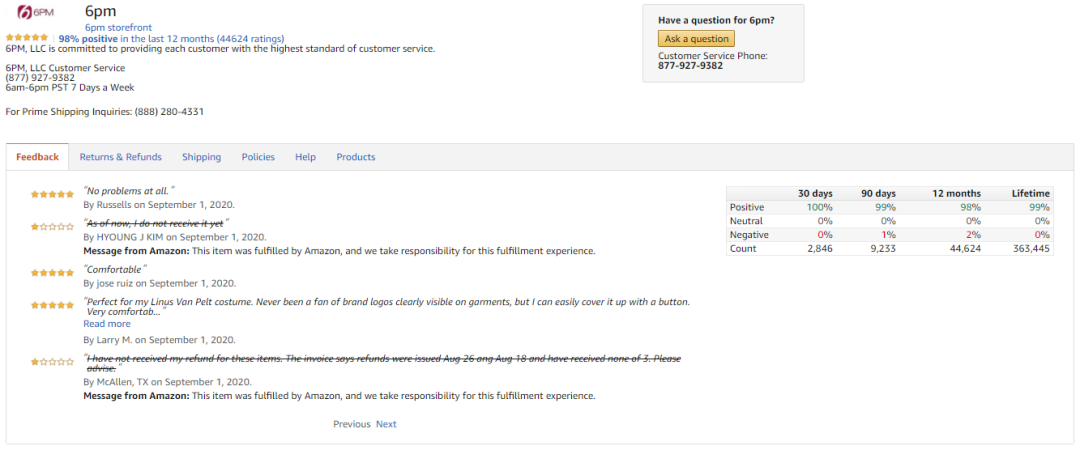This screenshot has height=450, width=1080.
Task: Click the Ask a question button
Action: 696,39
